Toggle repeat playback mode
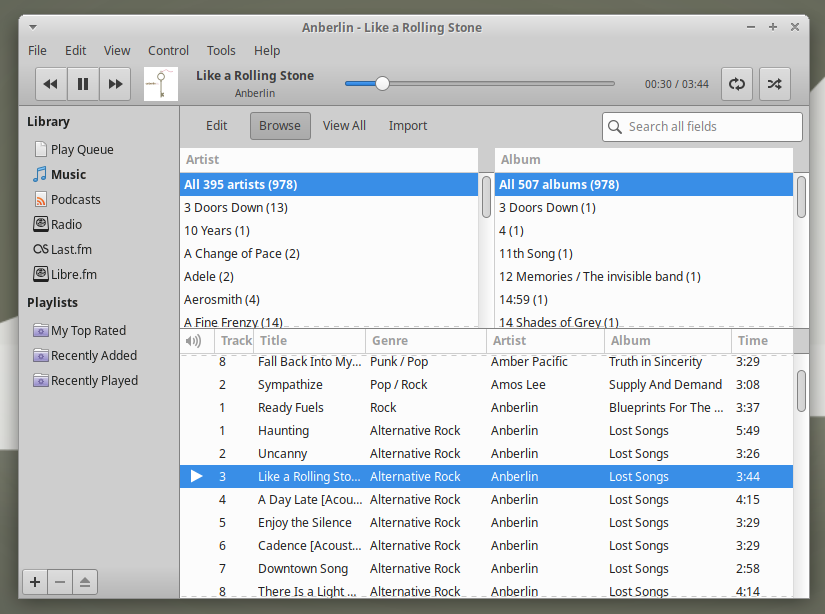Viewport: 825px width, 614px height. 737,84
